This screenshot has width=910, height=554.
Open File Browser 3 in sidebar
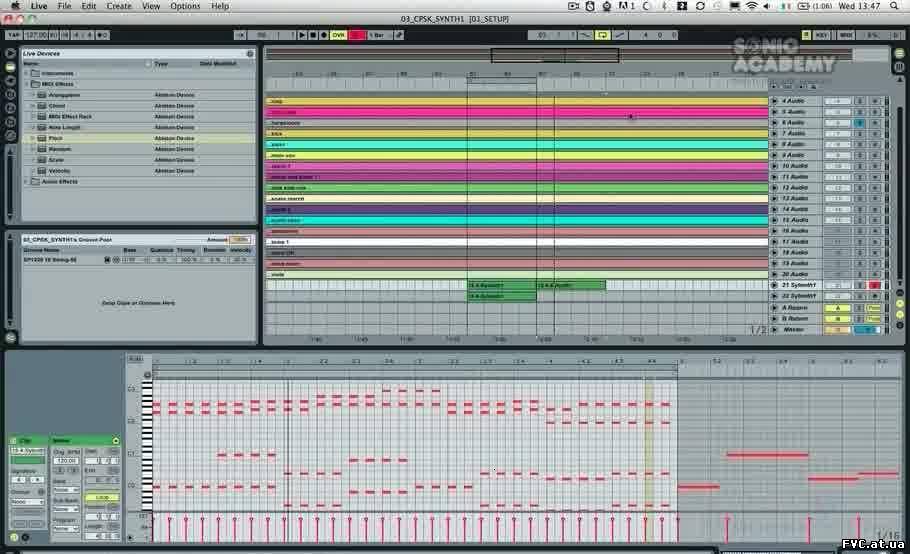pyautogui.click(x=10, y=122)
